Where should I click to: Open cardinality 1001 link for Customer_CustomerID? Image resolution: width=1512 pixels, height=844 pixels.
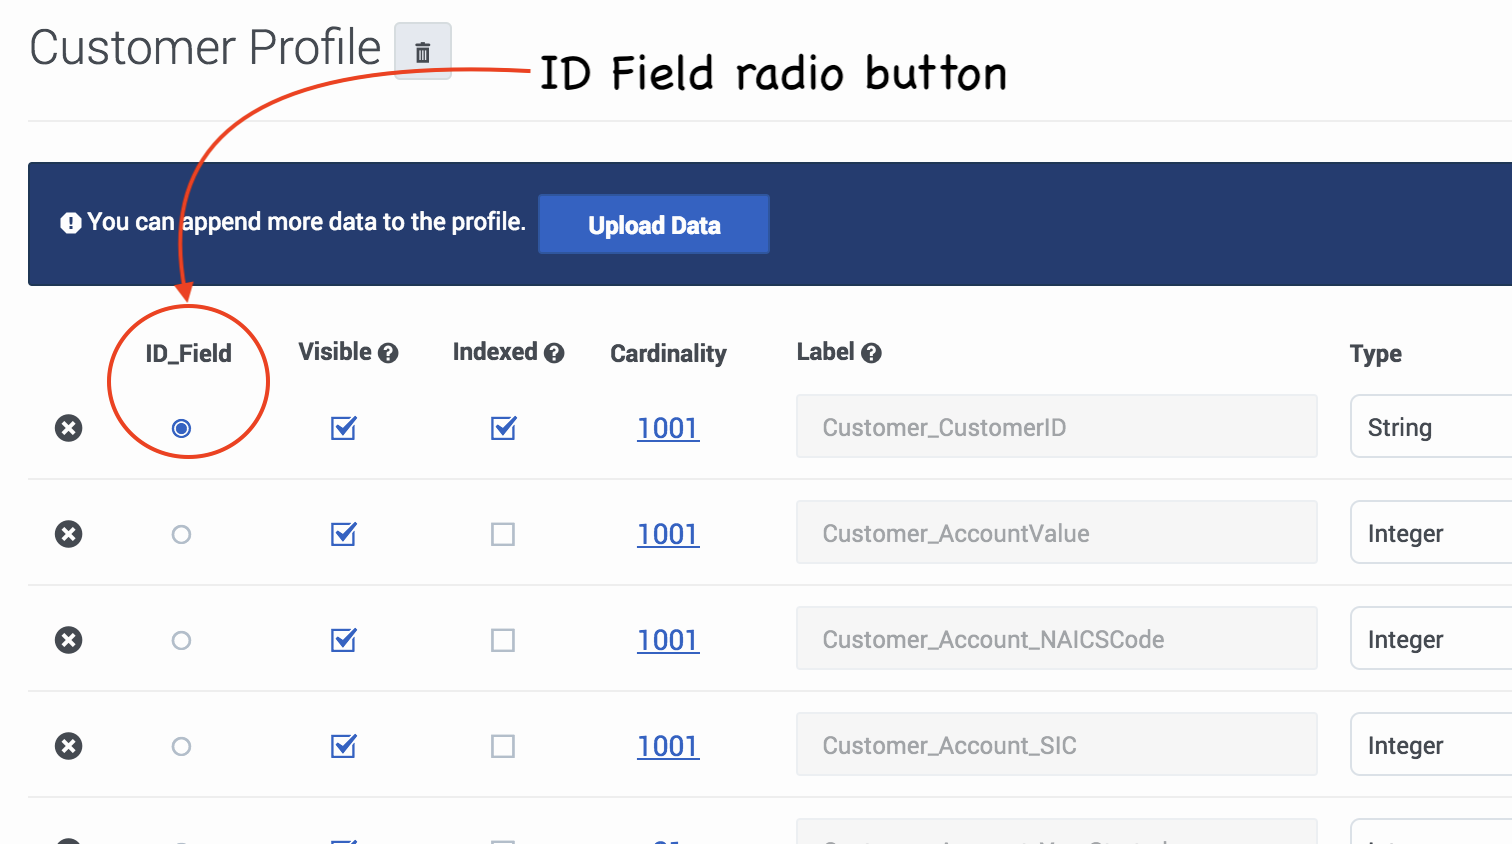pyautogui.click(x=668, y=428)
